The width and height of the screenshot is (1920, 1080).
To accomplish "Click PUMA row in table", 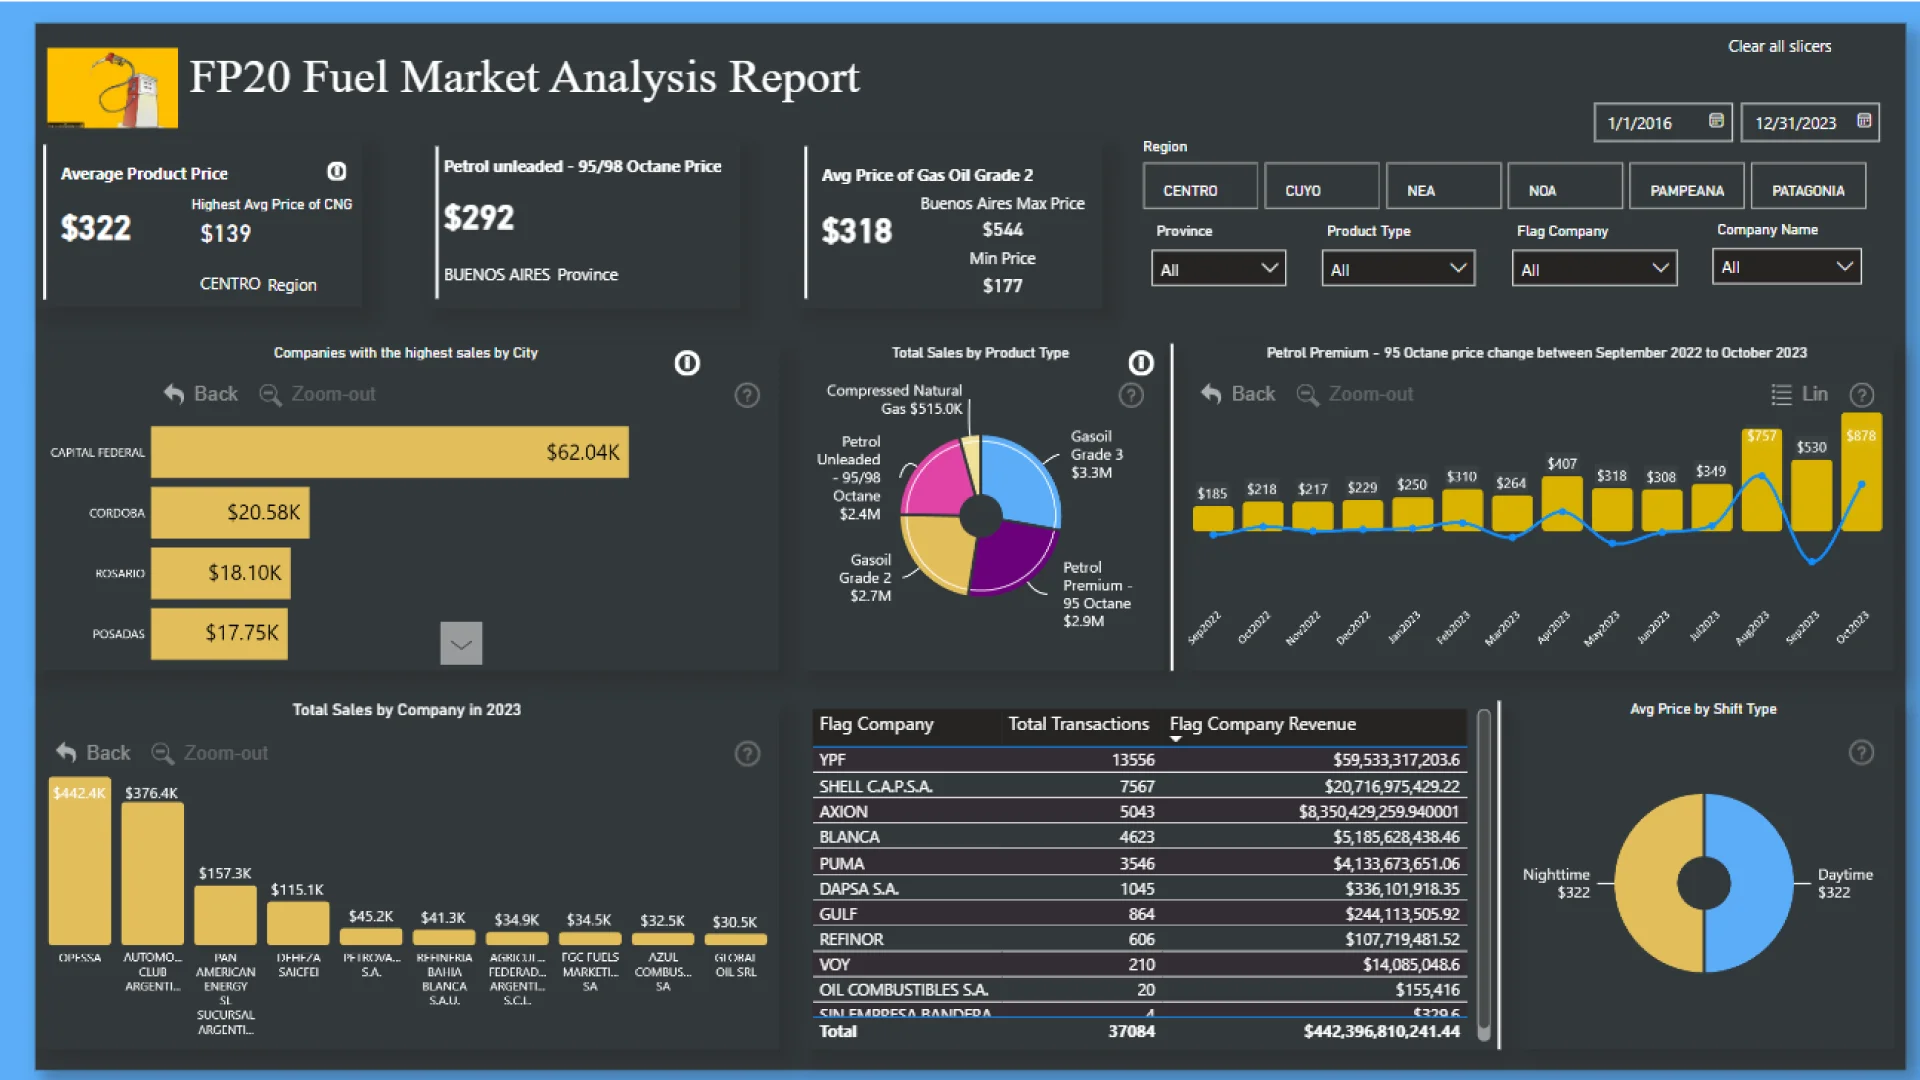I will [x=1139, y=863].
